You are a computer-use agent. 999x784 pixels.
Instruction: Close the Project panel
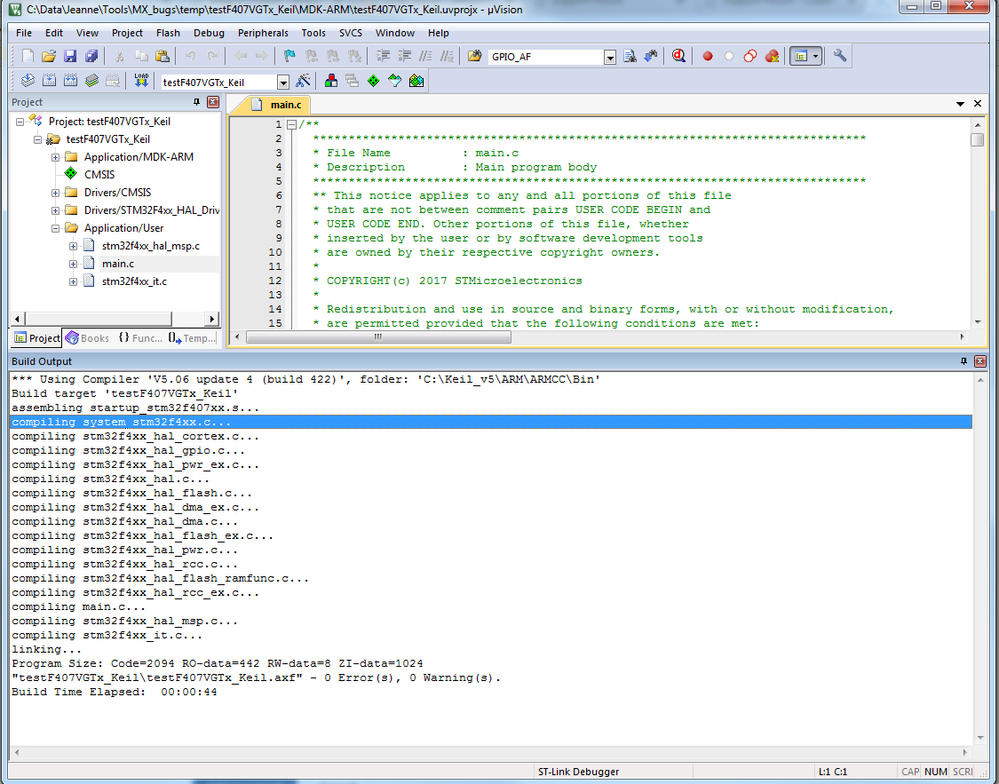[213, 102]
